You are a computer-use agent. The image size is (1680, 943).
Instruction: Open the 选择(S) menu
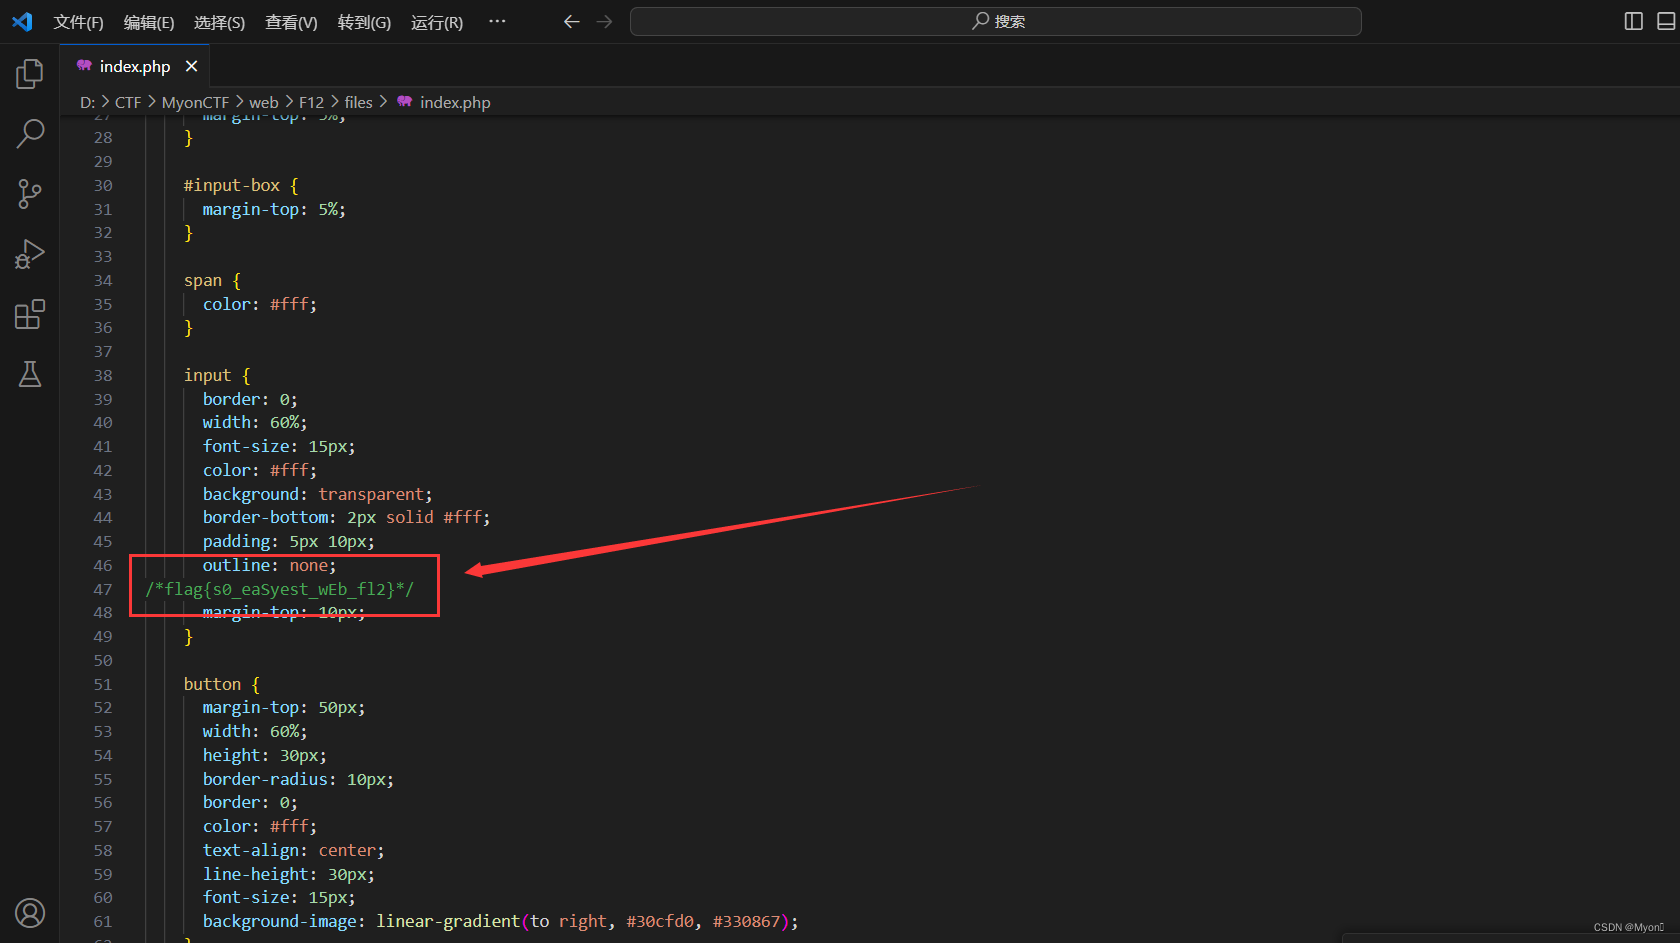pyautogui.click(x=219, y=22)
